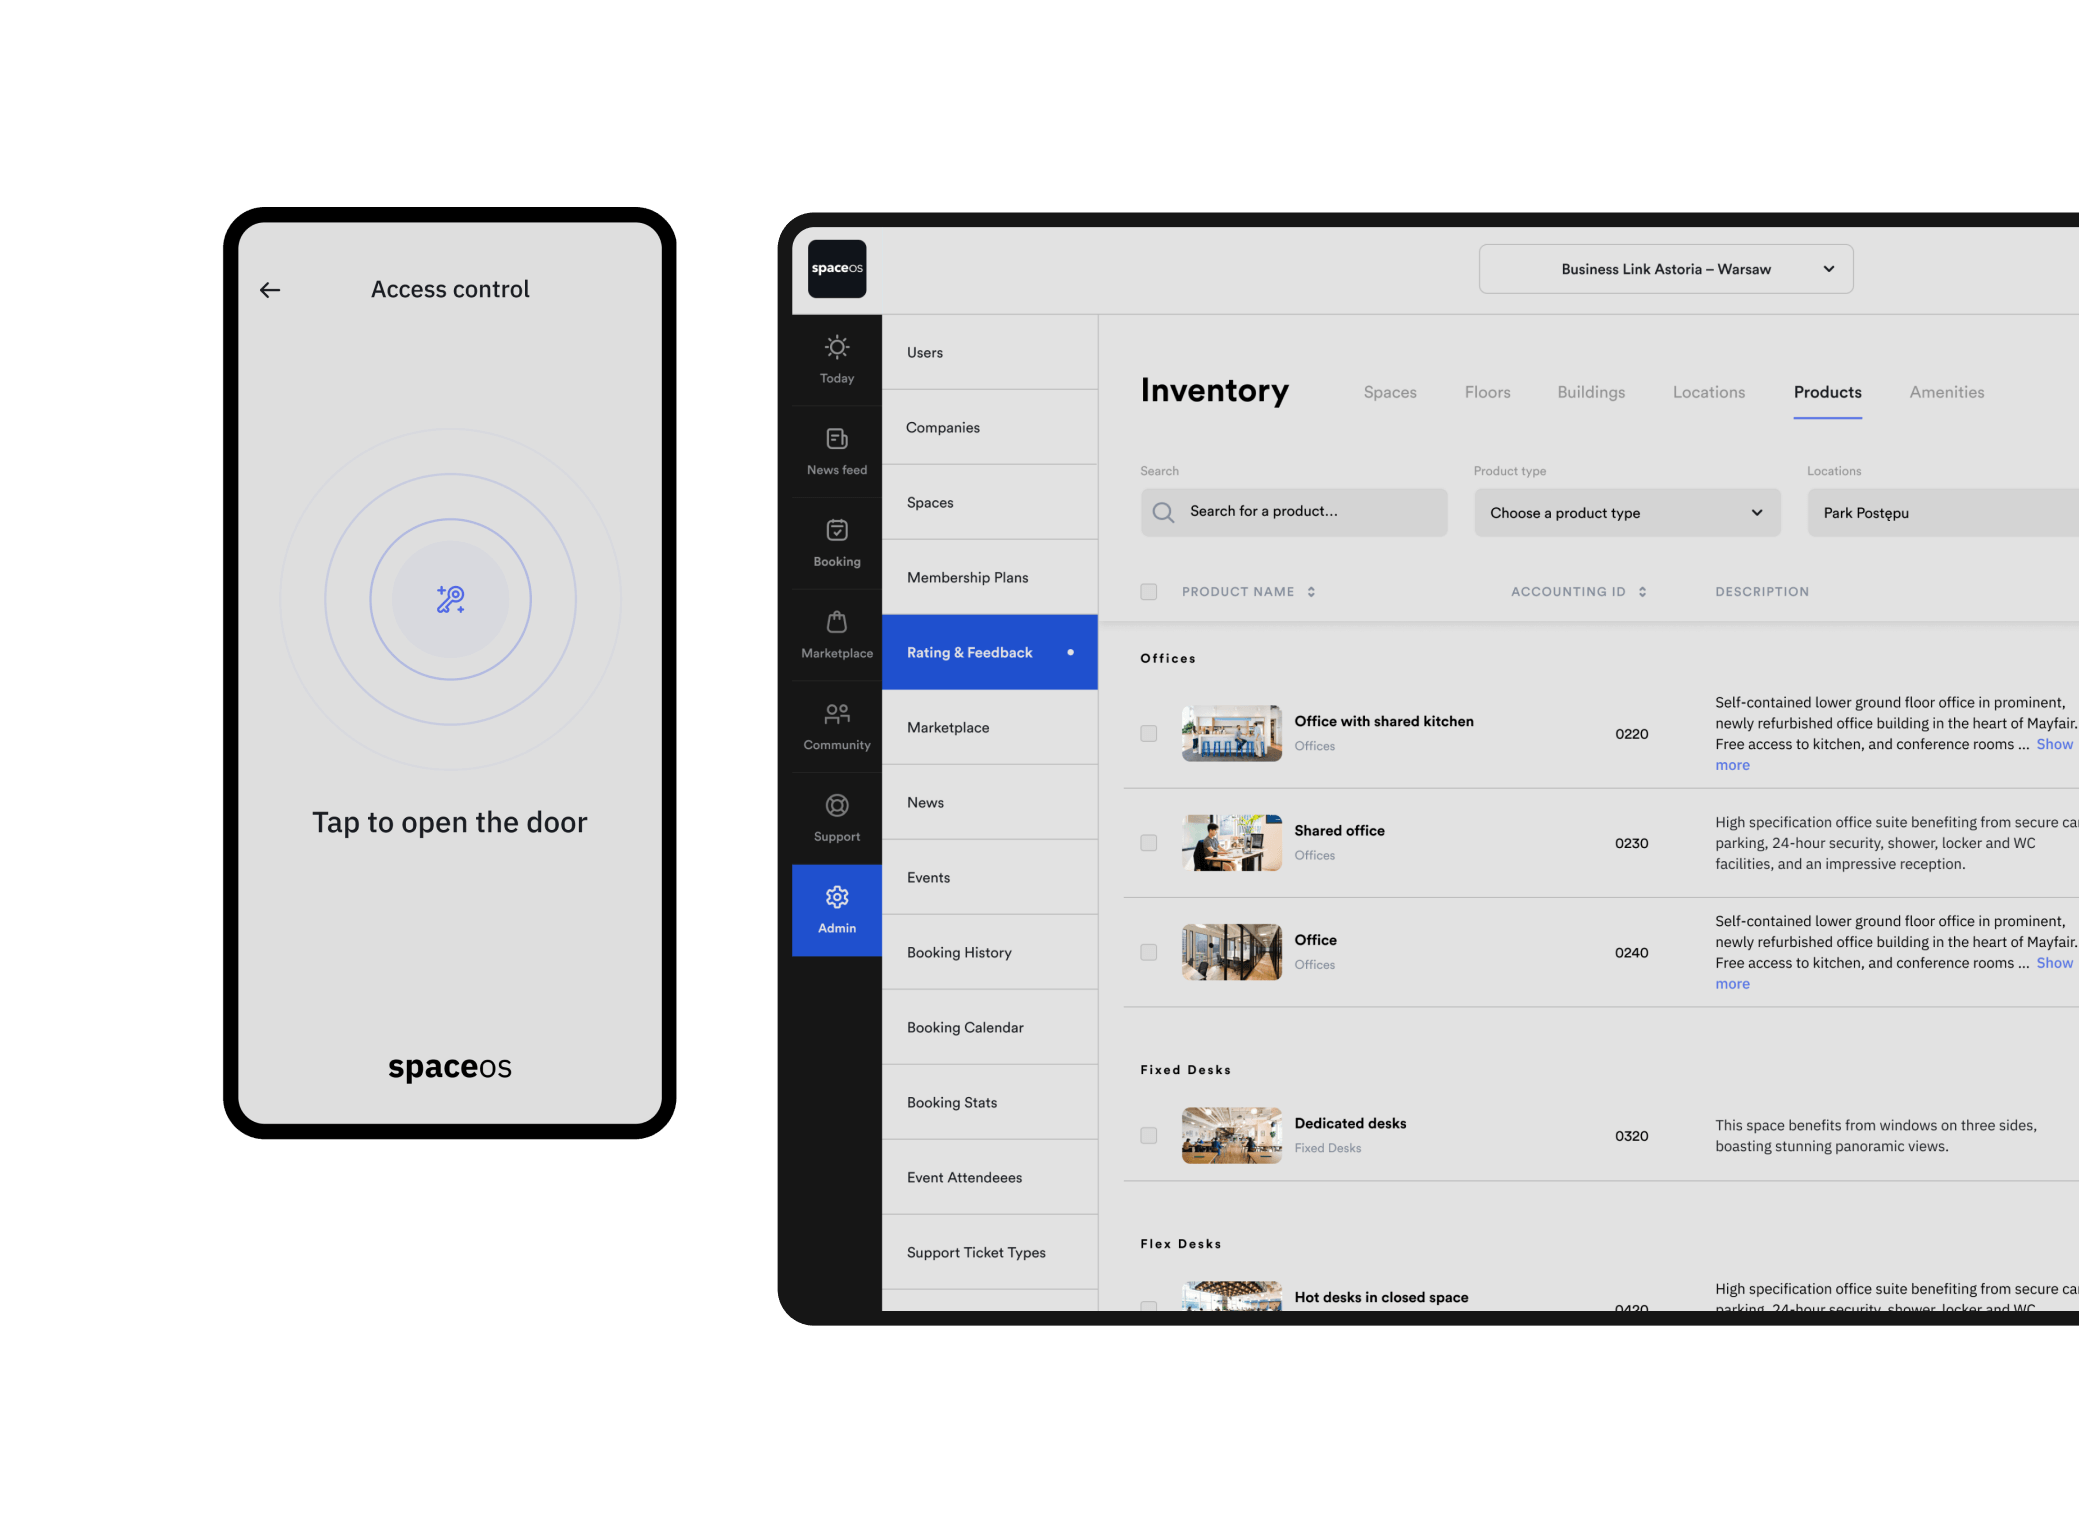Open the Support sidebar section
Viewport: 2079px width, 1539px height.
[x=837, y=819]
